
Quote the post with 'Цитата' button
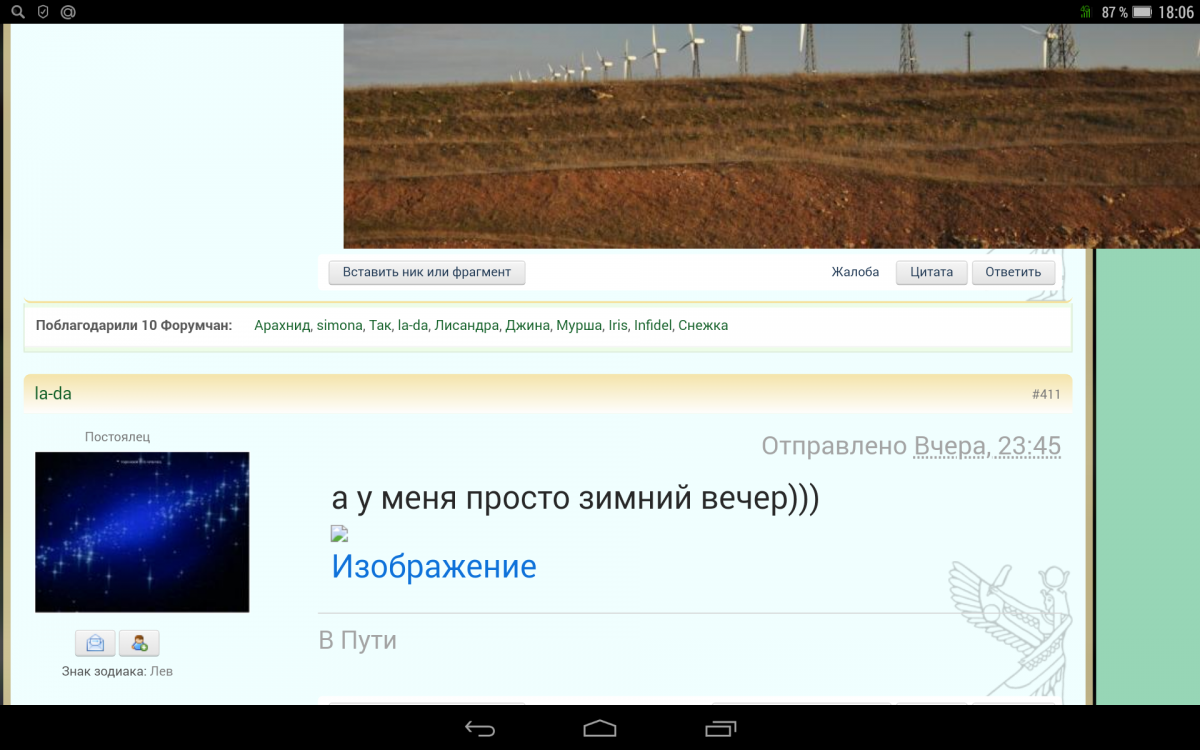pos(931,272)
